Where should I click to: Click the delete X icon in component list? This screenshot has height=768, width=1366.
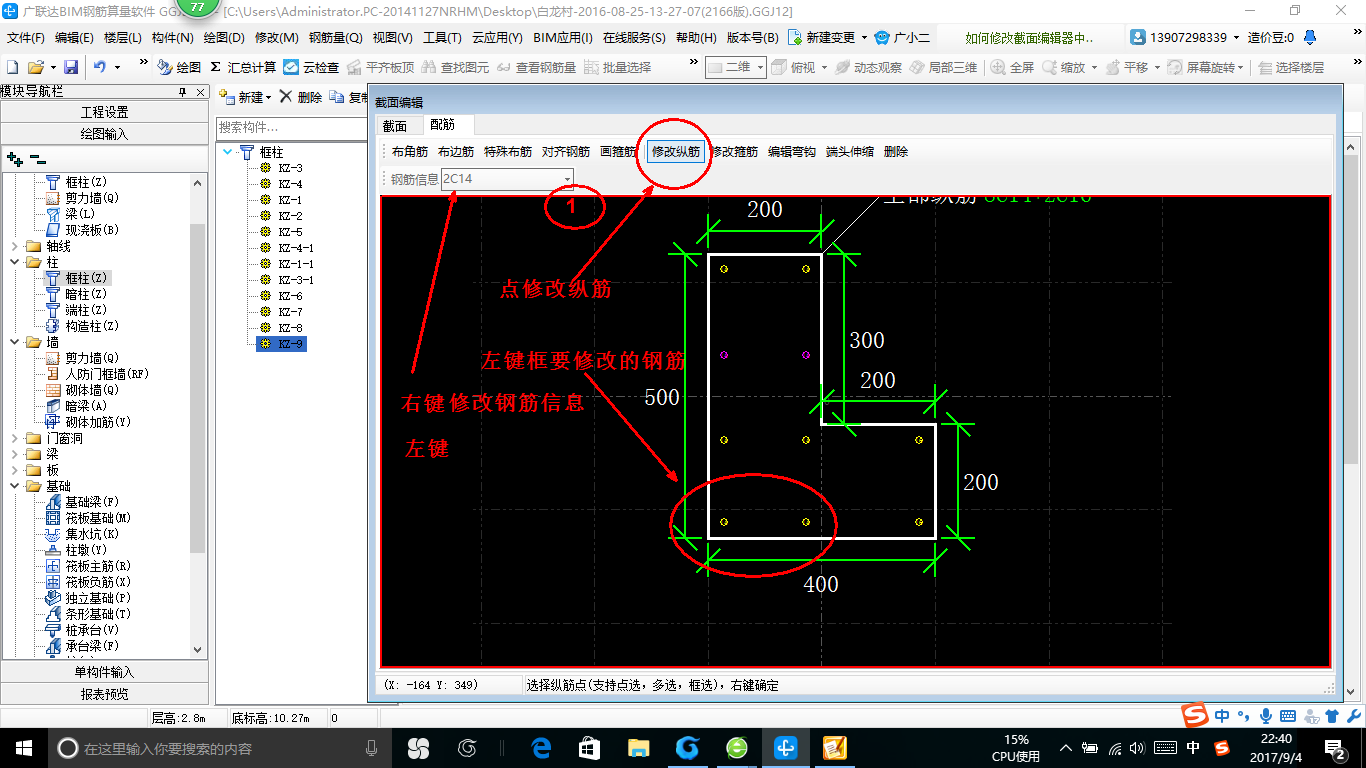(286, 97)
